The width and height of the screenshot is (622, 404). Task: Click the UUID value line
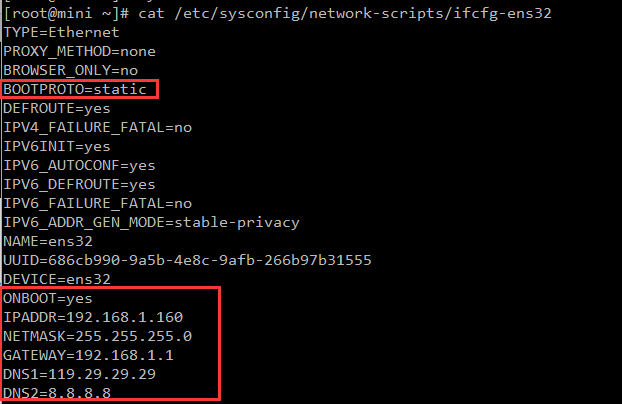(187, 260)
